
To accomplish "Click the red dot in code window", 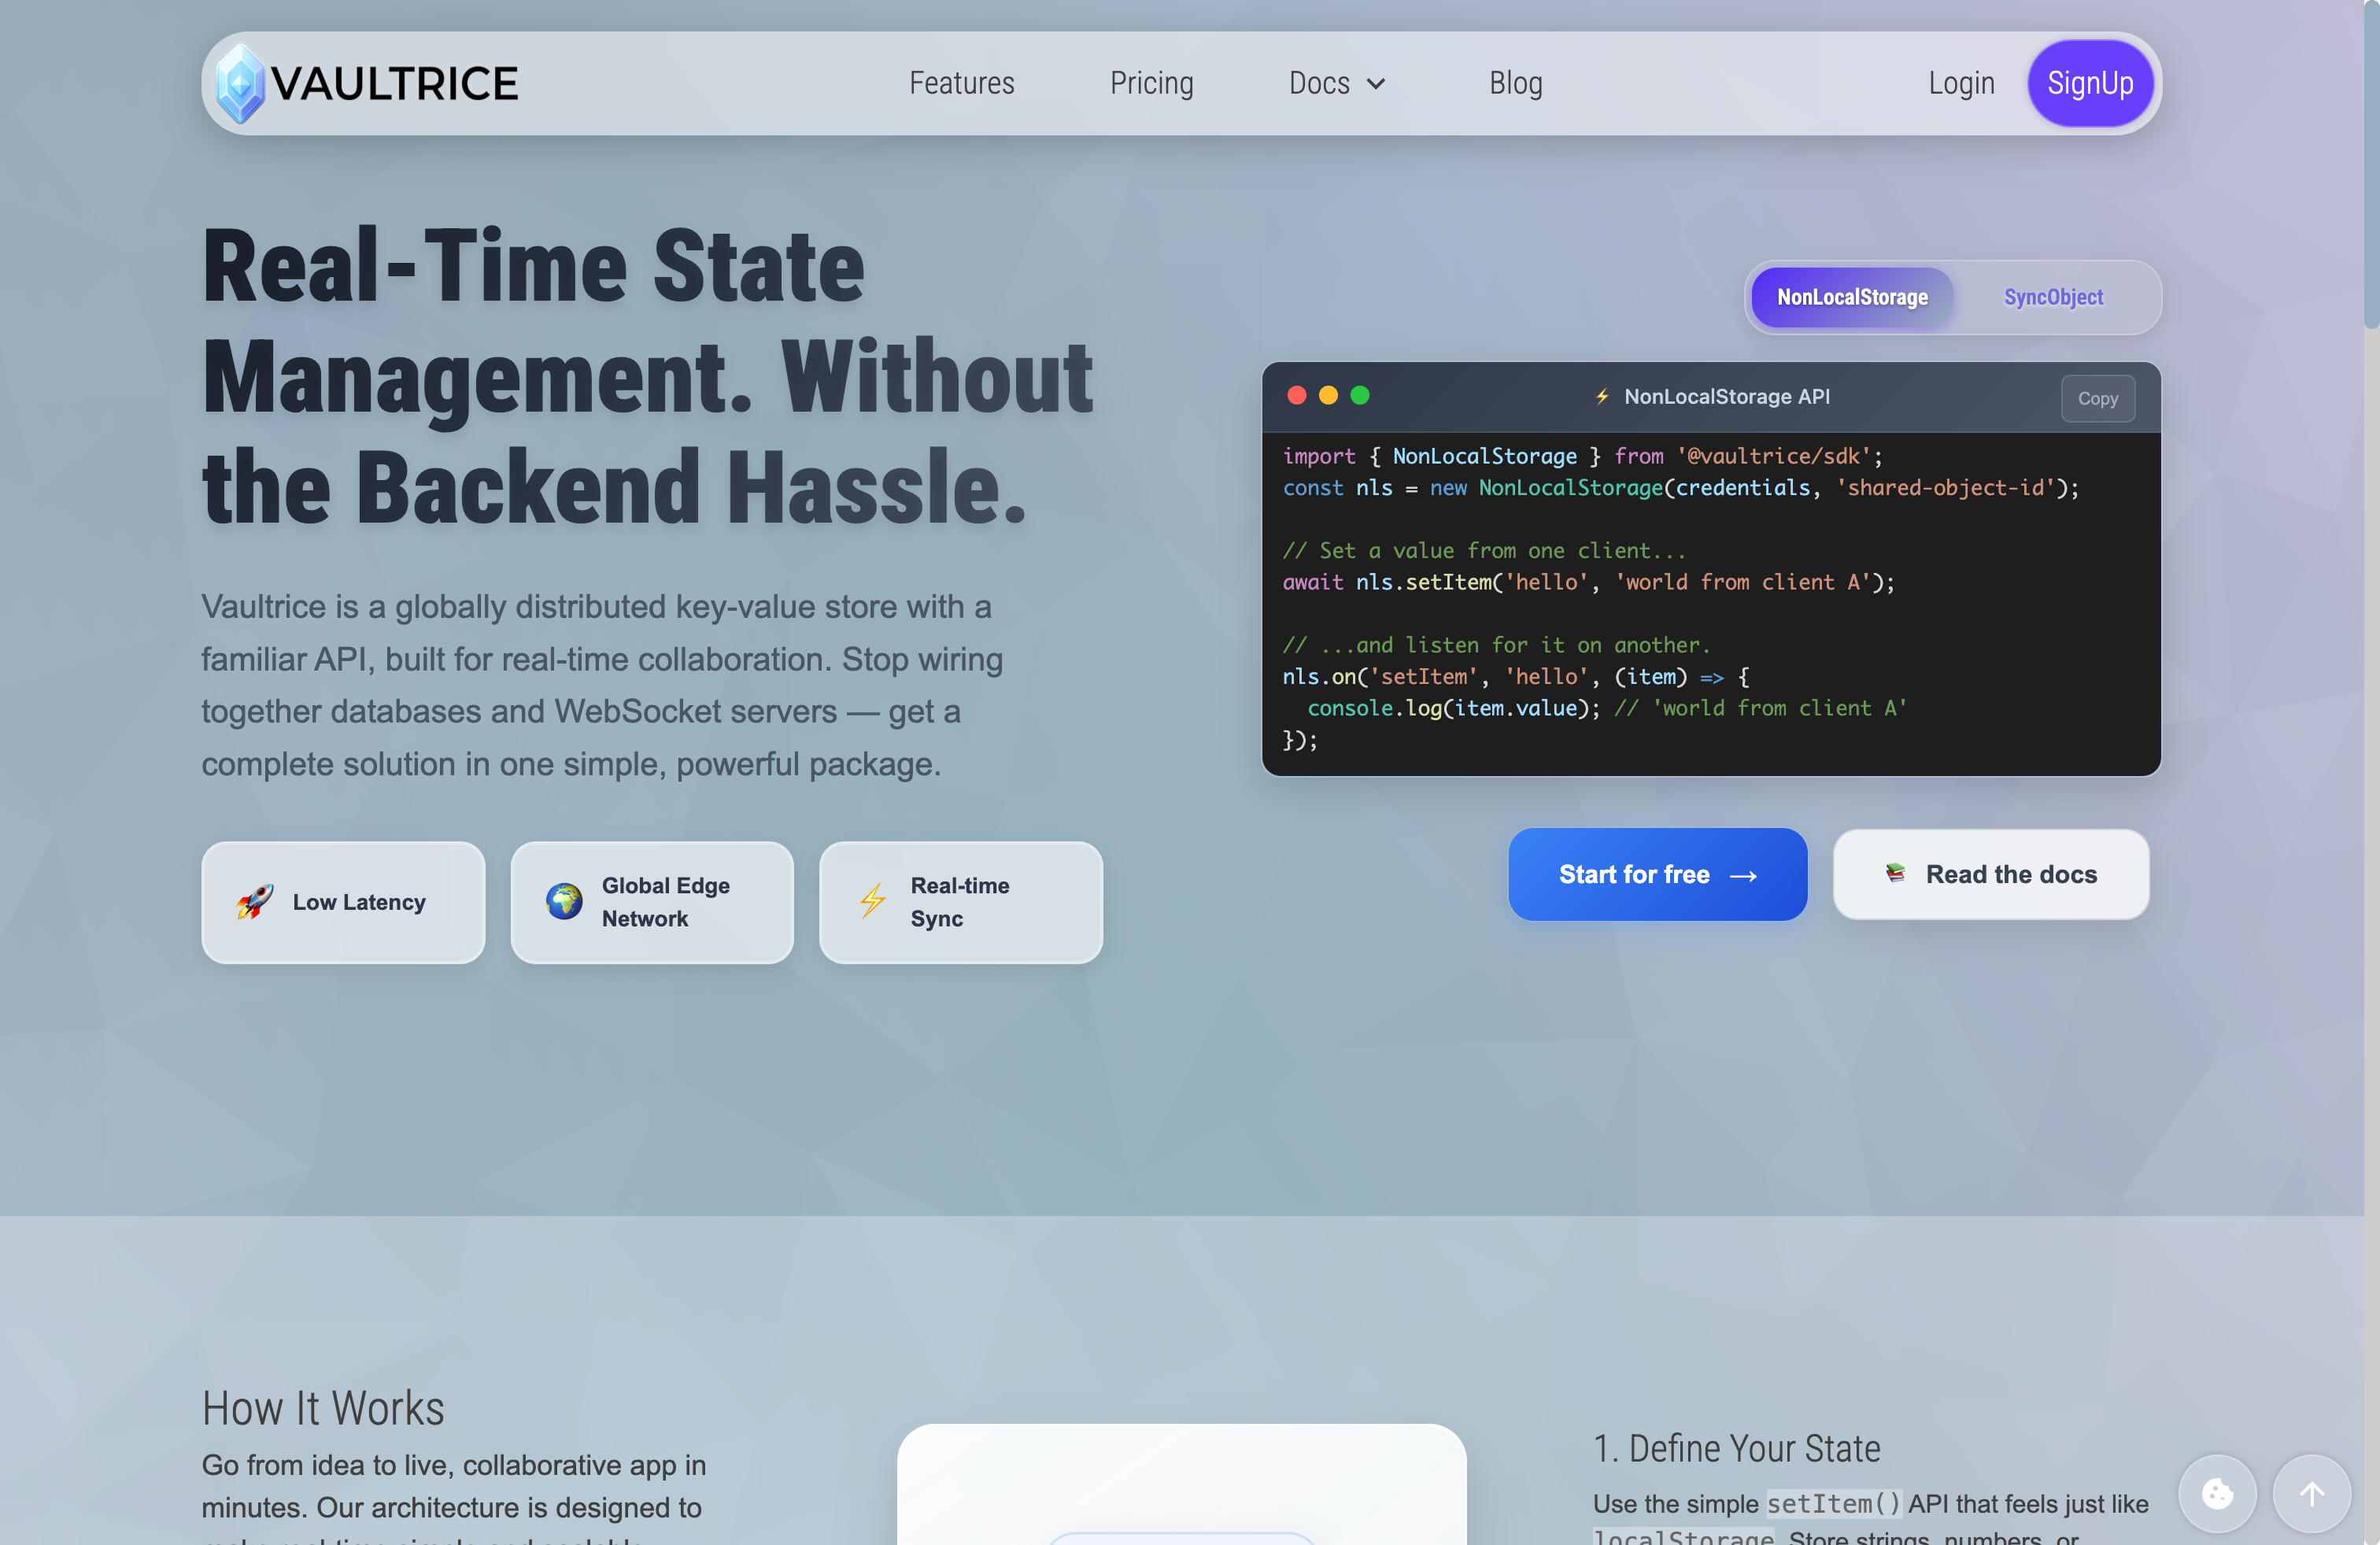I will 1297,396.
